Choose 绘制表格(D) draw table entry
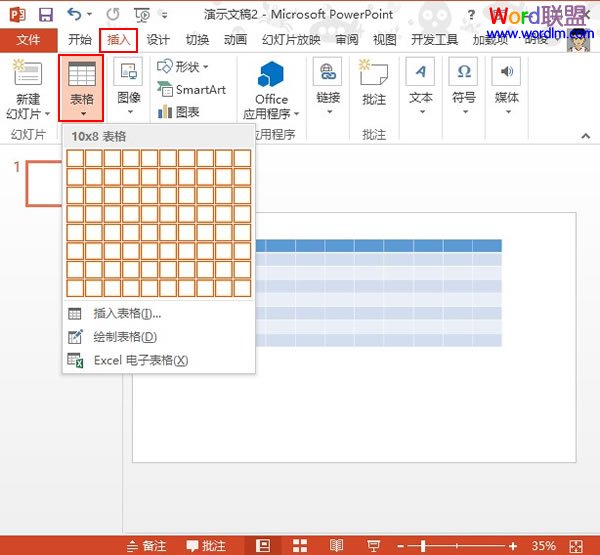Viewport: 600px width, 555px height. coord(158,337)
